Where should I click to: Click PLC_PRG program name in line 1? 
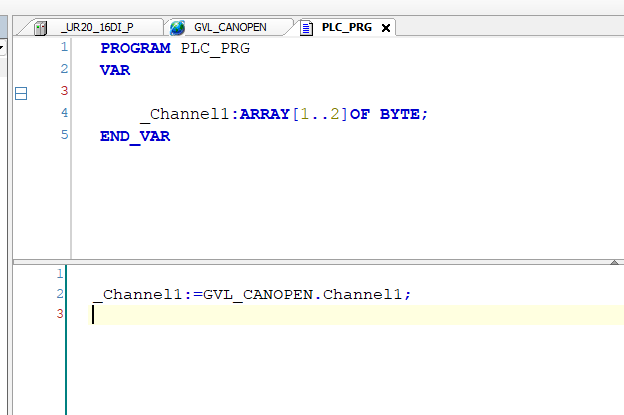[x=215, y=49]
